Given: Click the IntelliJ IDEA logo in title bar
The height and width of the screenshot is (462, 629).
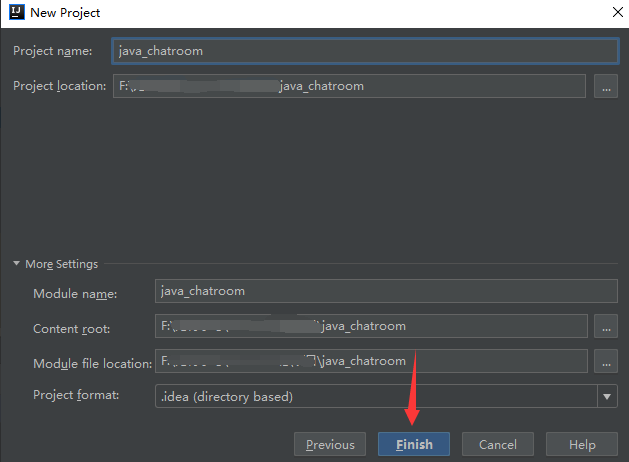Looking at the screenshot, I should 17,12.
